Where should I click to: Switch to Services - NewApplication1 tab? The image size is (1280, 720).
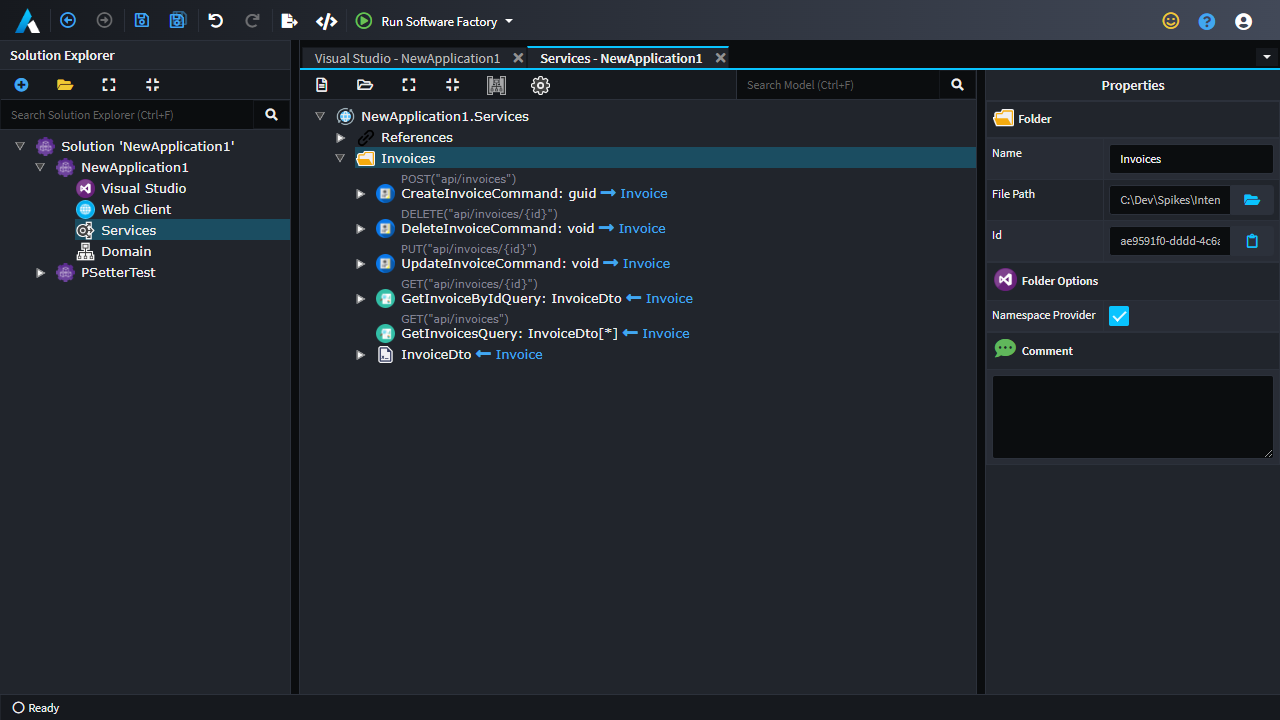coord(621,58)
